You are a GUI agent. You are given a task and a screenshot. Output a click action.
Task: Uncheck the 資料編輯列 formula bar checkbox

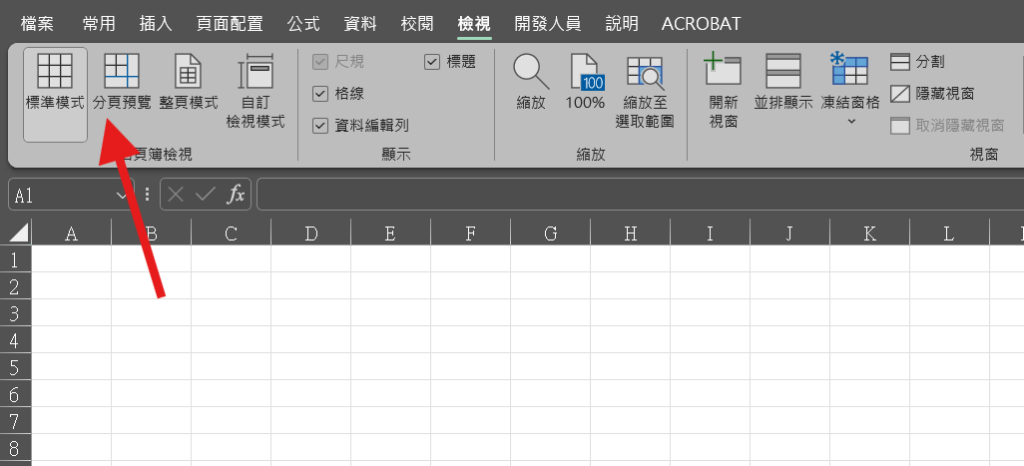pyautogui.click(x=321, y=125)
